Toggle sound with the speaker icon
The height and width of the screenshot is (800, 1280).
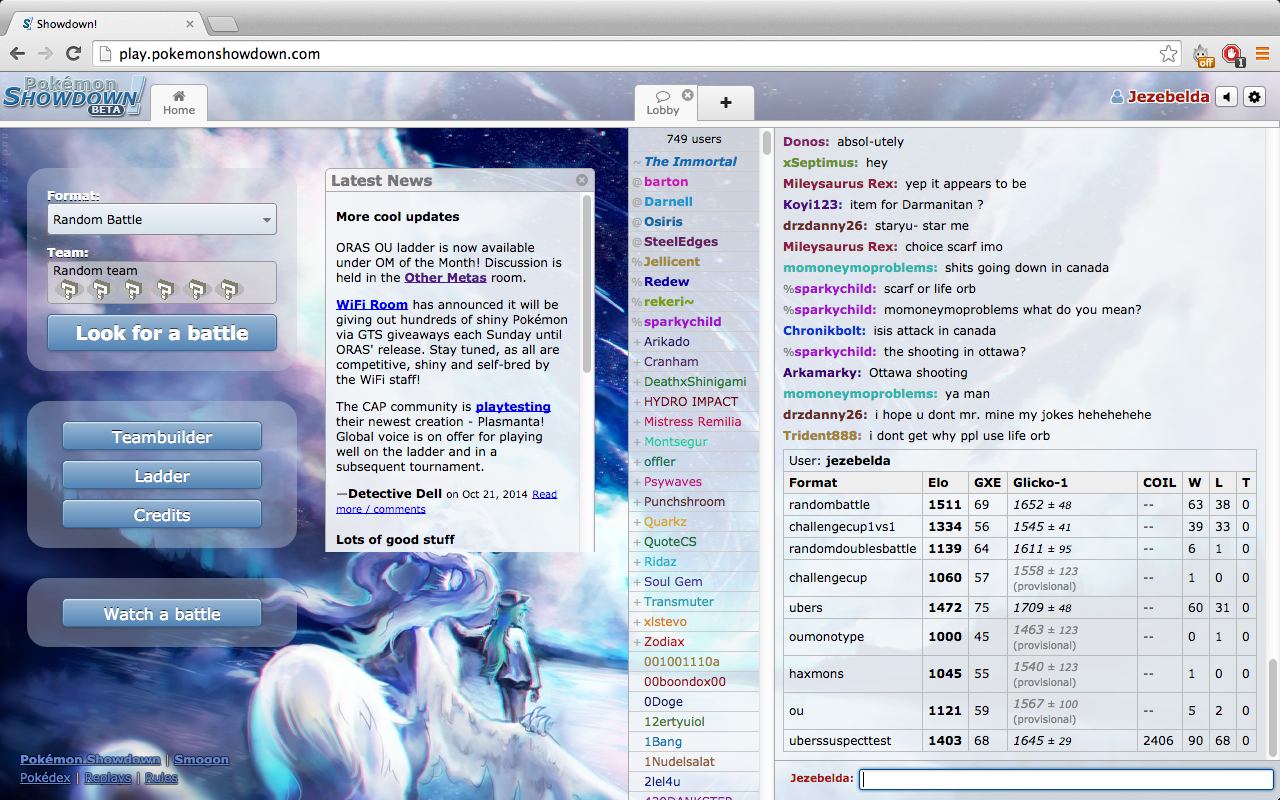point(1226,97)
